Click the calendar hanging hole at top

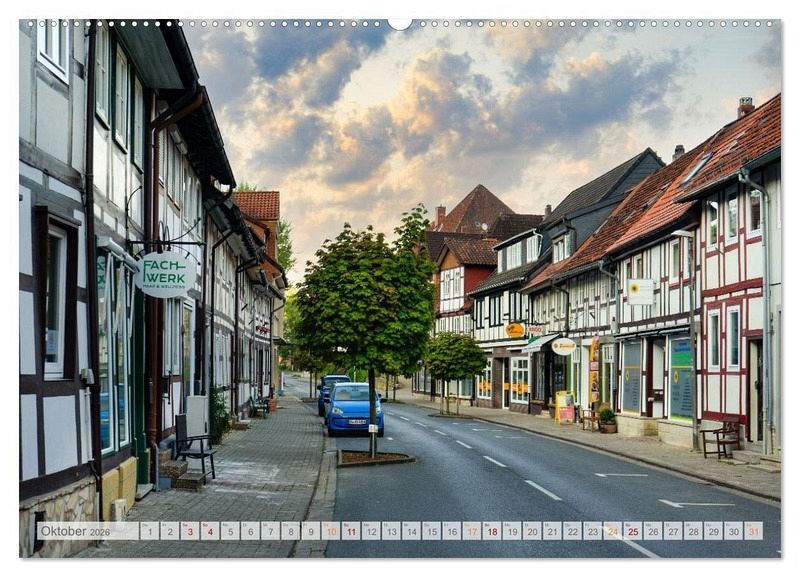click(400, 22)
